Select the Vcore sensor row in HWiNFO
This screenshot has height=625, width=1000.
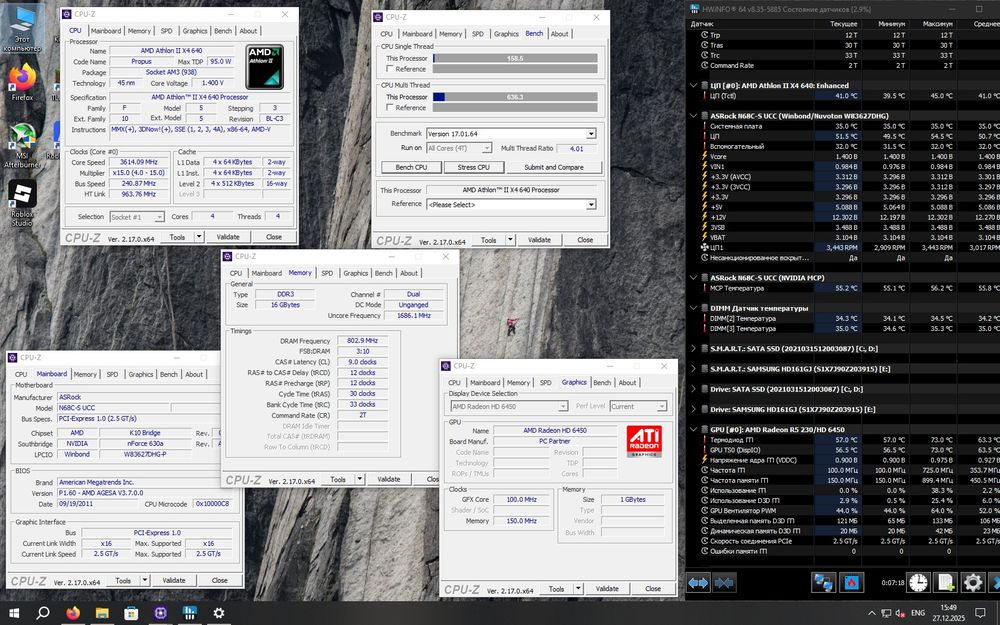[x=843, y=156]
